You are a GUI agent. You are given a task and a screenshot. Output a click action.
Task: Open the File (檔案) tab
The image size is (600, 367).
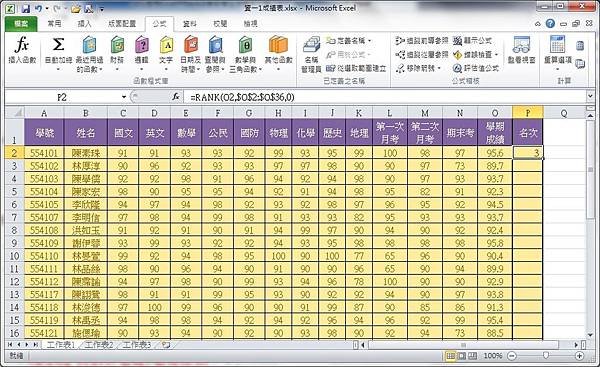coord(21,24)
